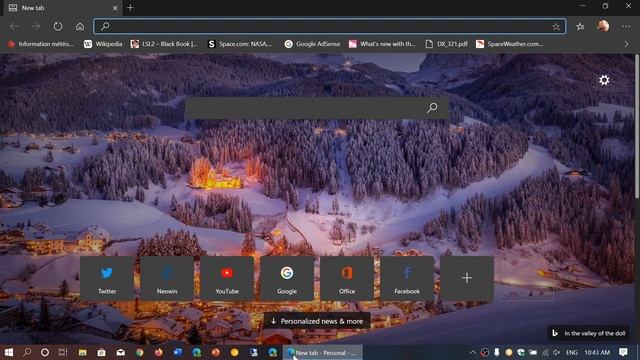Open the YouTube quick link tile
Image resolution: width=640 pixels, height=360 pixels.
point(227,278)
